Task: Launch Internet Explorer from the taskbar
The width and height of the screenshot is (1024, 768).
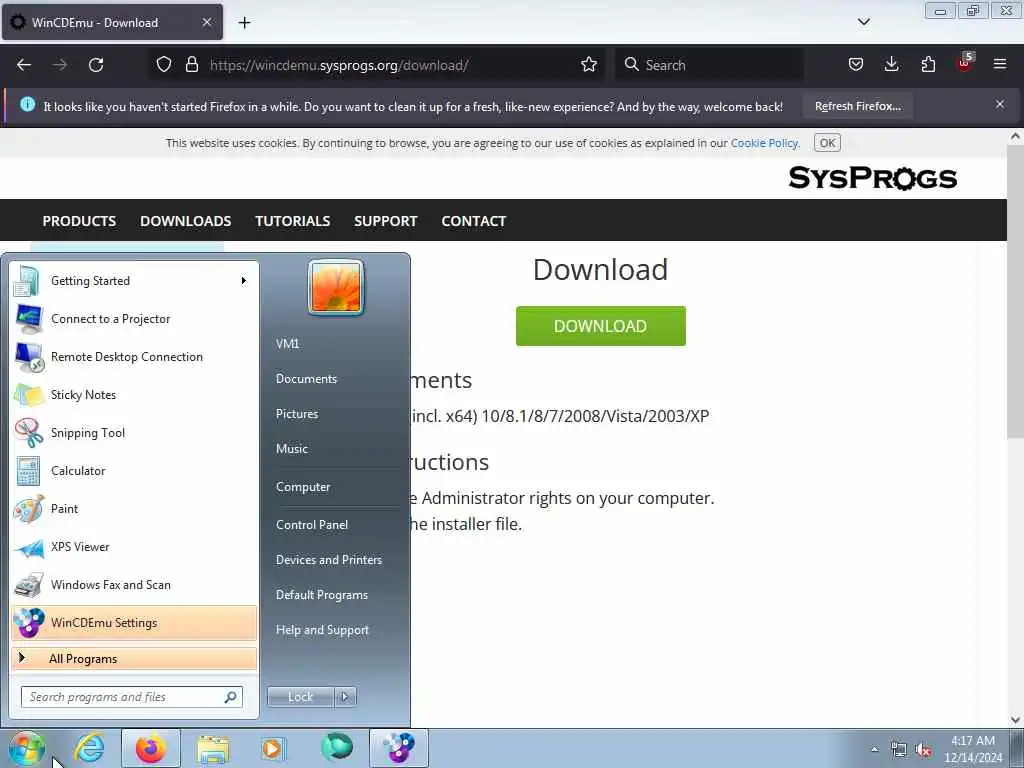Action: click(89, 748)
